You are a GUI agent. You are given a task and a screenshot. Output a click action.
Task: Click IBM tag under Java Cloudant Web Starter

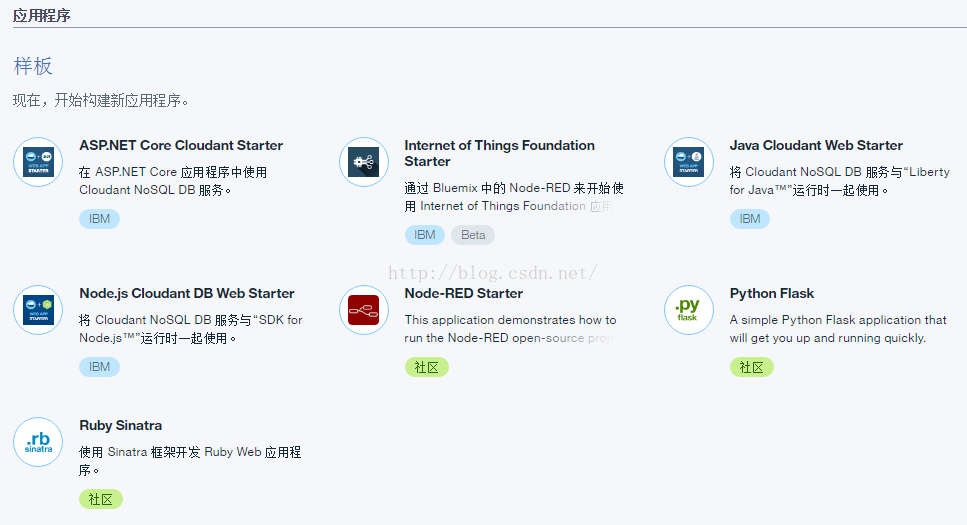750,219
